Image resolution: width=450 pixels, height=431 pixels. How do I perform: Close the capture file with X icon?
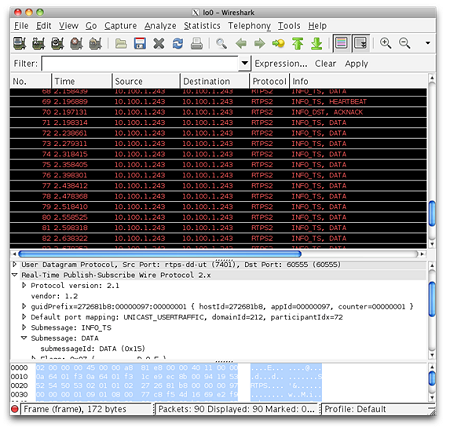pyautogui.click(x=159, y=43)
